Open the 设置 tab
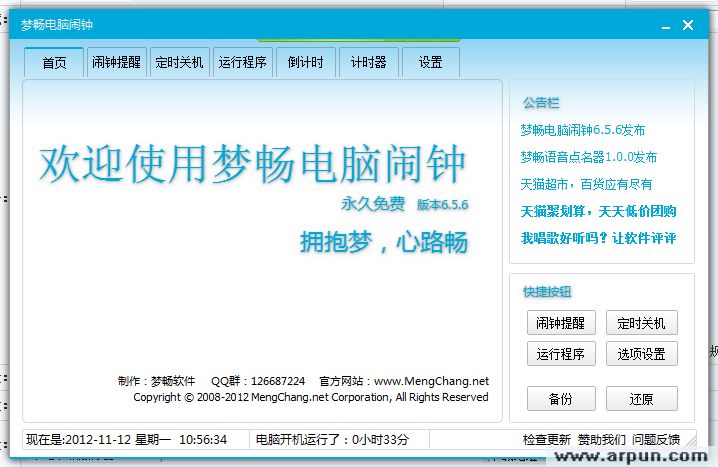718x468 pixels. click(x=431, y=62)
